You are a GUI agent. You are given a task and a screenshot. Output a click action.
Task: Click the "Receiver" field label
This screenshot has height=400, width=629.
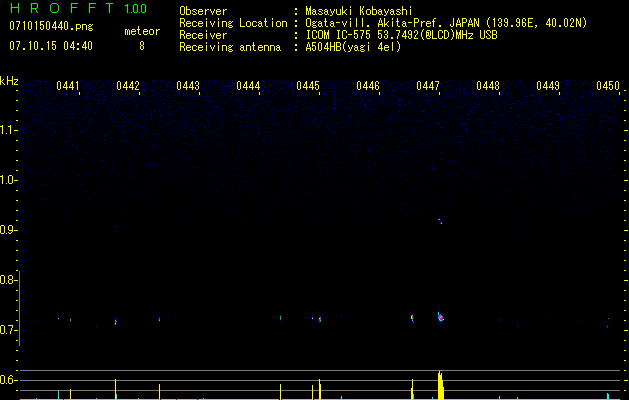(203, 35)
